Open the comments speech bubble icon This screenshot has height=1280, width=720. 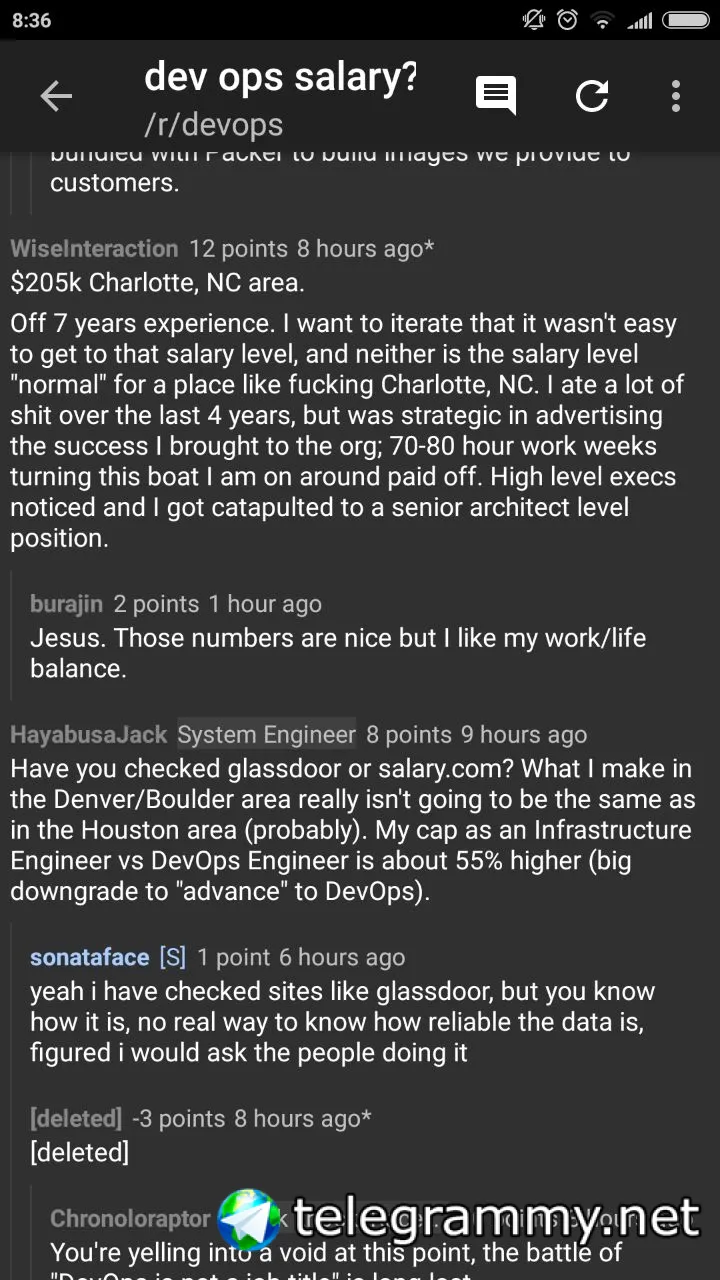pos(495,96)
